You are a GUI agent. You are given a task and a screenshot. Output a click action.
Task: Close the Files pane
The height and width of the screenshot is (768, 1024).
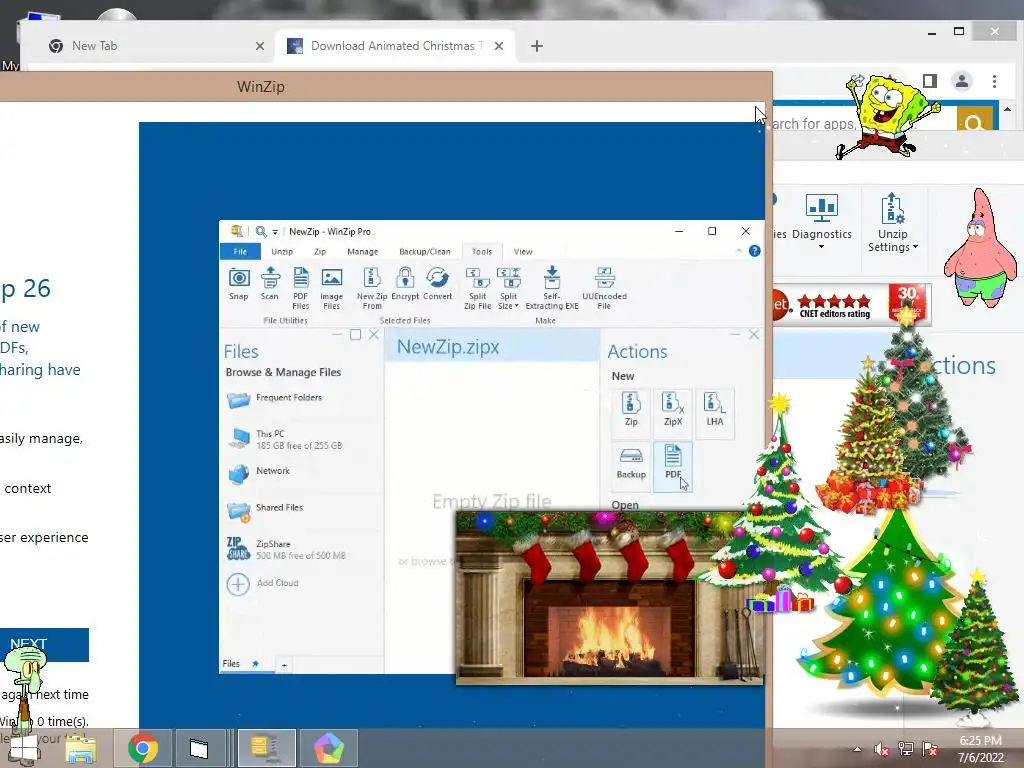pyautogui.click(x=374, y=334)
